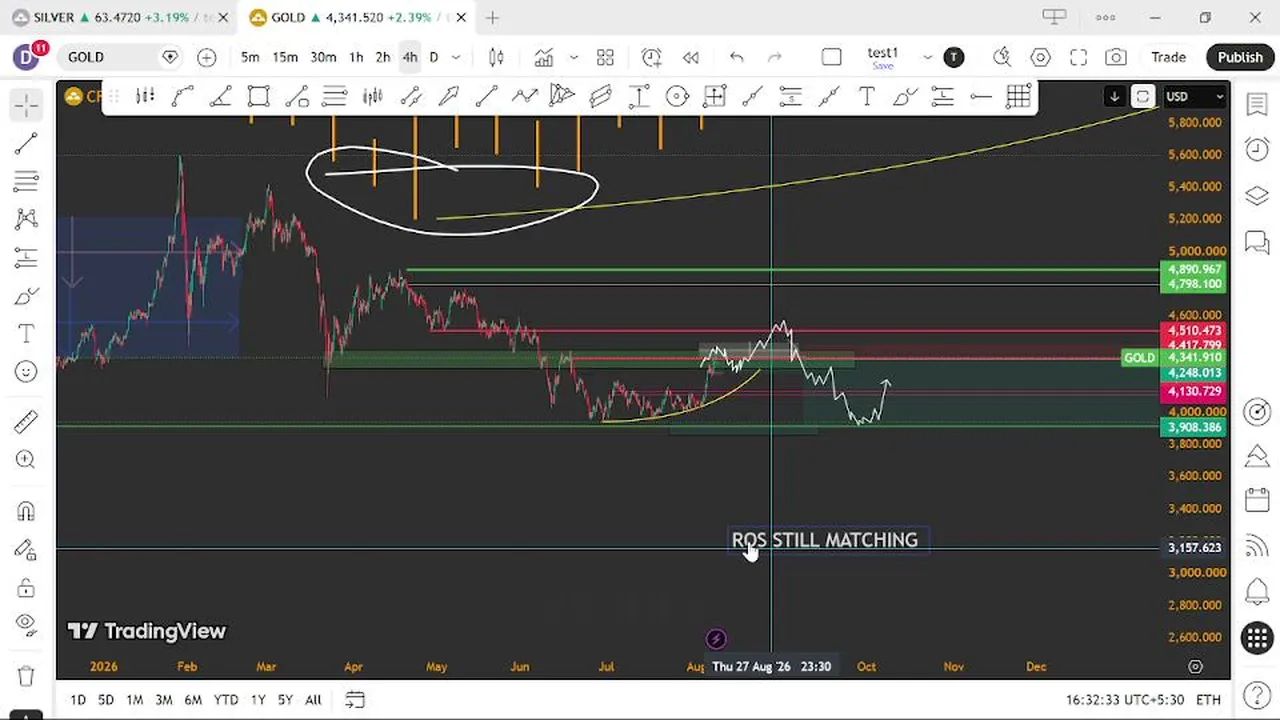Select the brush tool in left sidebar
Viewport: 1280px width, 720px height.
pos(26,297)
